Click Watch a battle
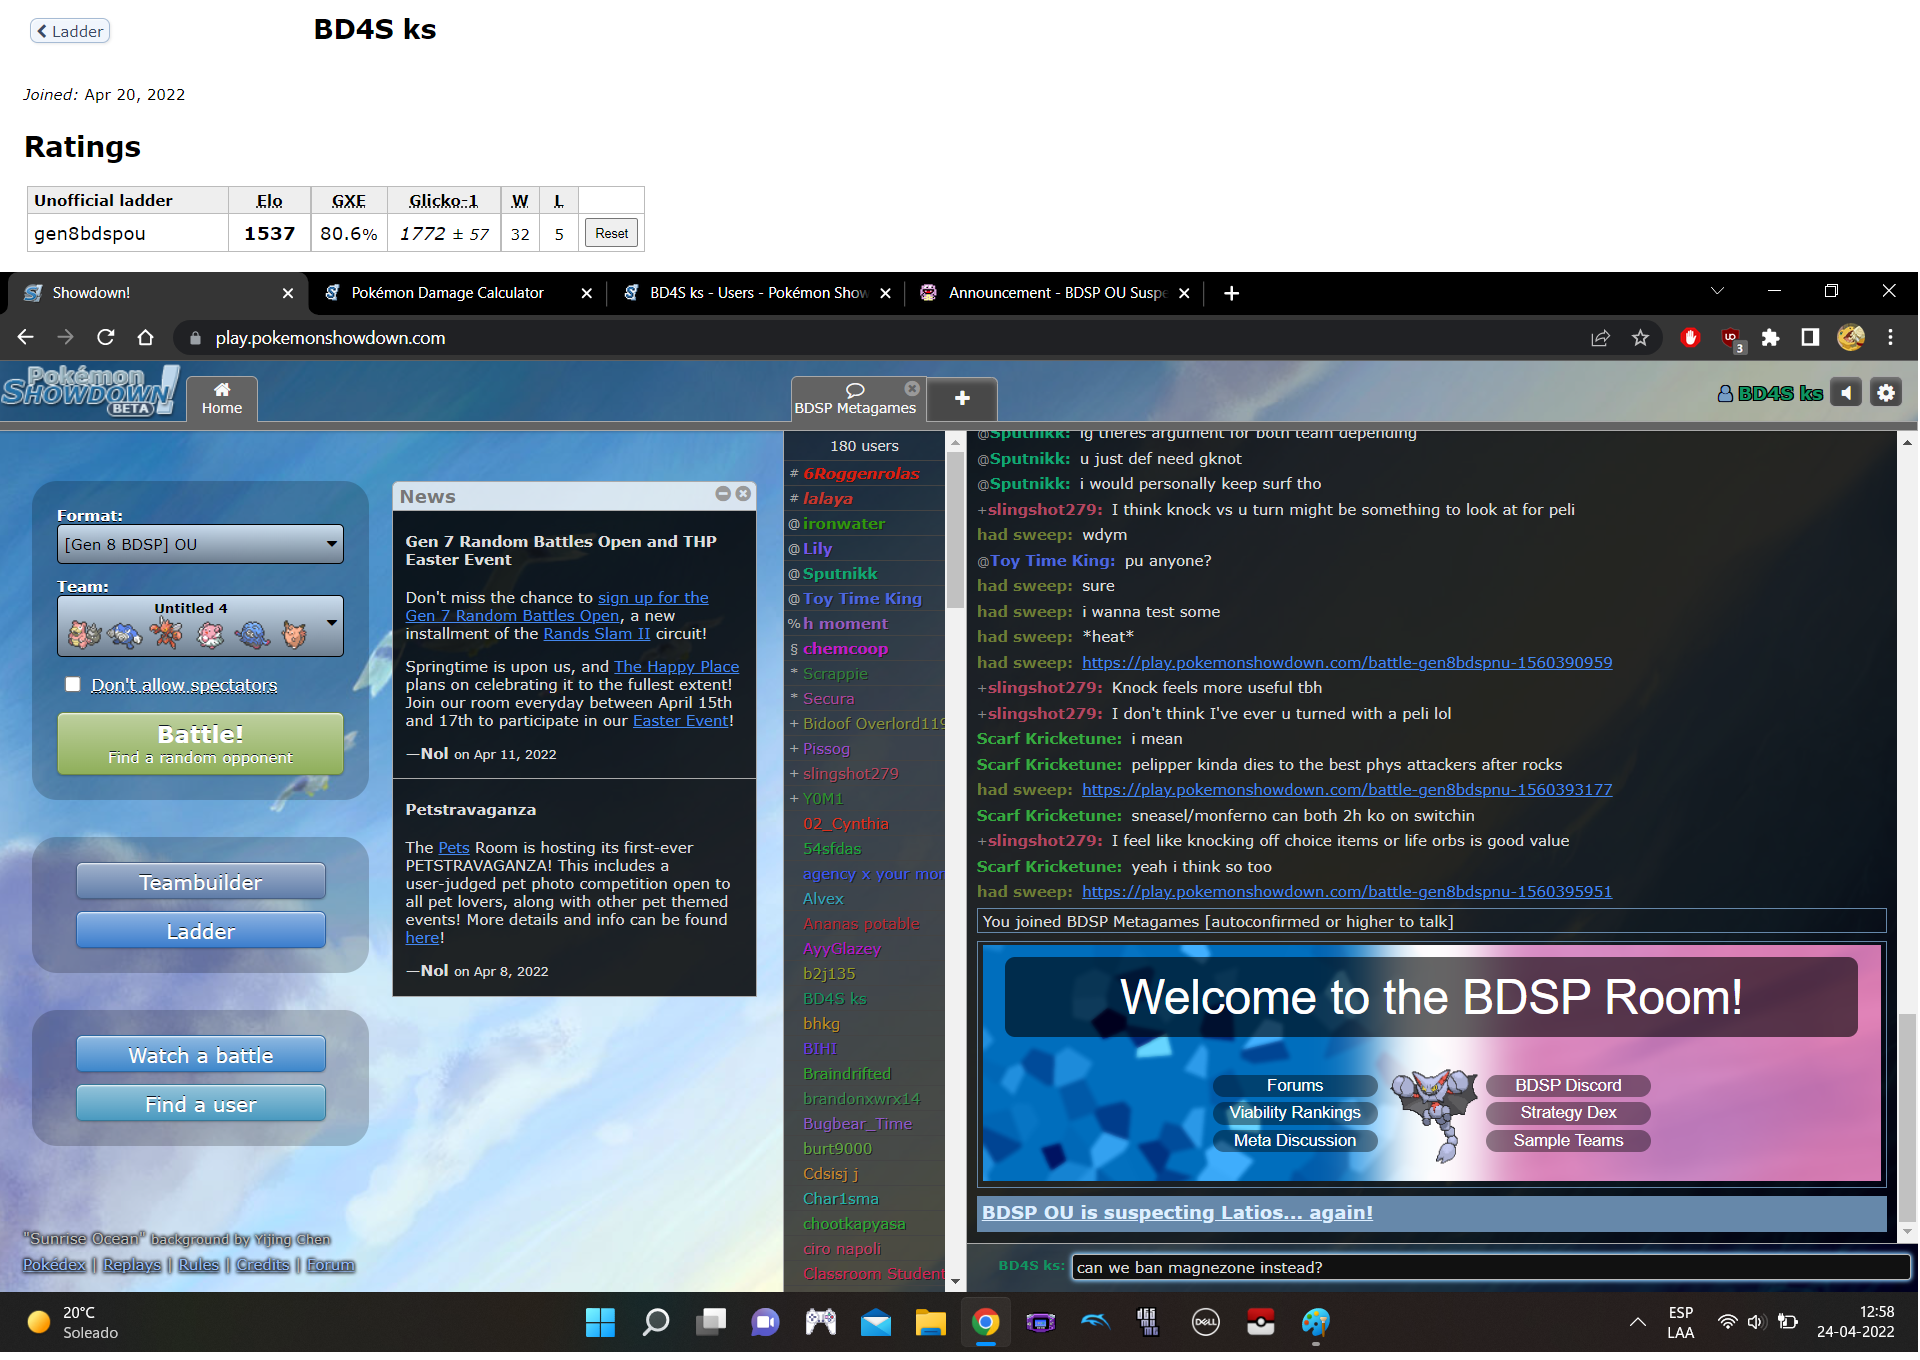The image size is (1920, 1360). (x=201, y=1055)
